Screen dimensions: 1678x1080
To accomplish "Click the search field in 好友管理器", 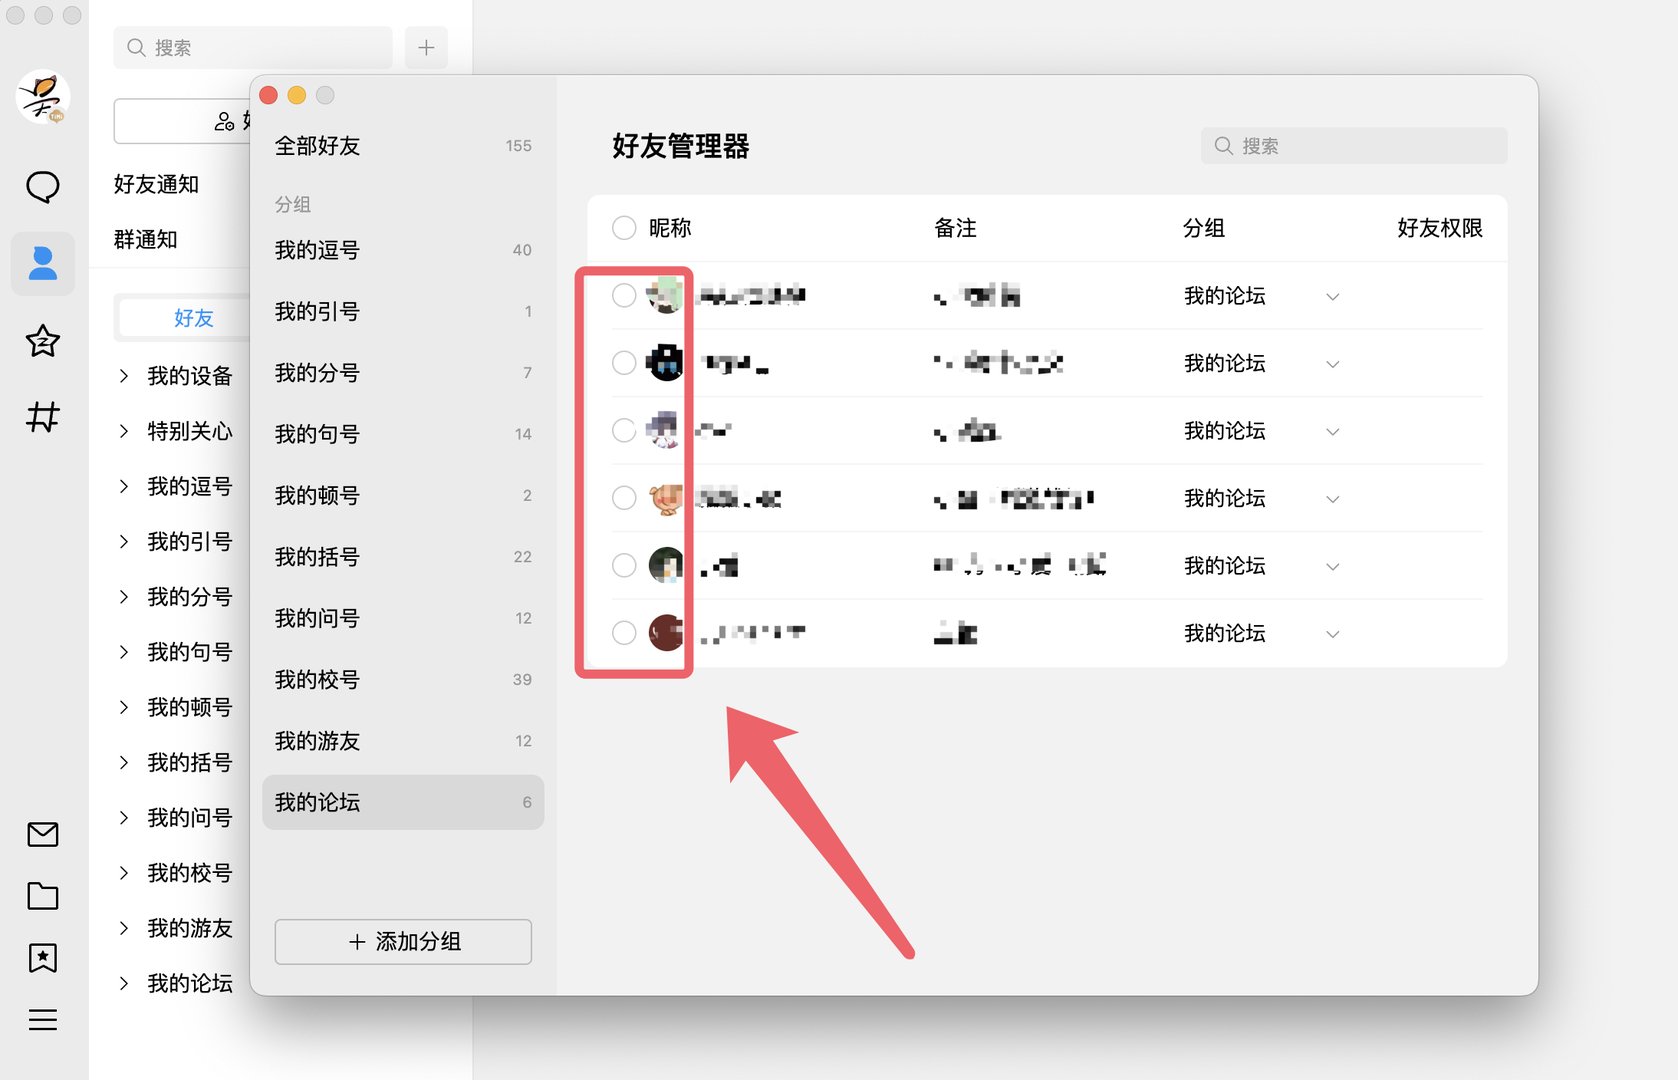I will coord(1353,145).
